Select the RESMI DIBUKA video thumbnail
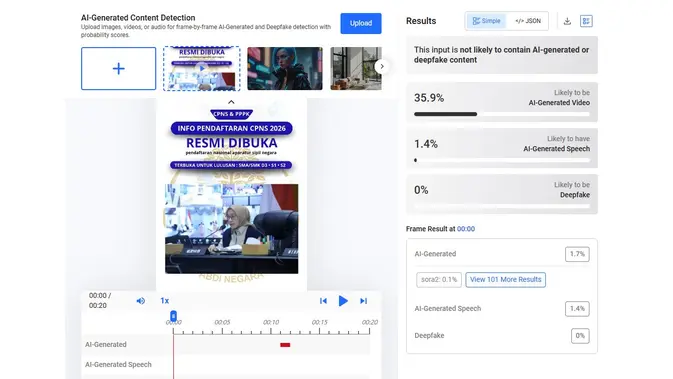Viewport: 673px width, 379px height. click(x=202, y=69)
